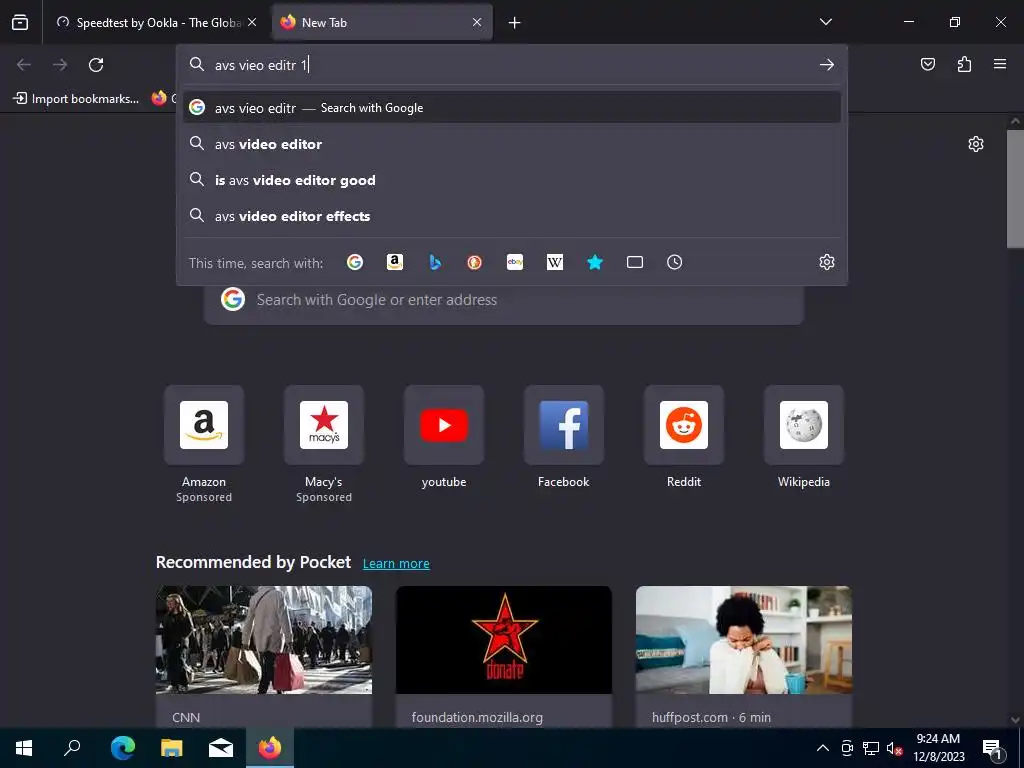Go back with the back arrow

[24, 65]
